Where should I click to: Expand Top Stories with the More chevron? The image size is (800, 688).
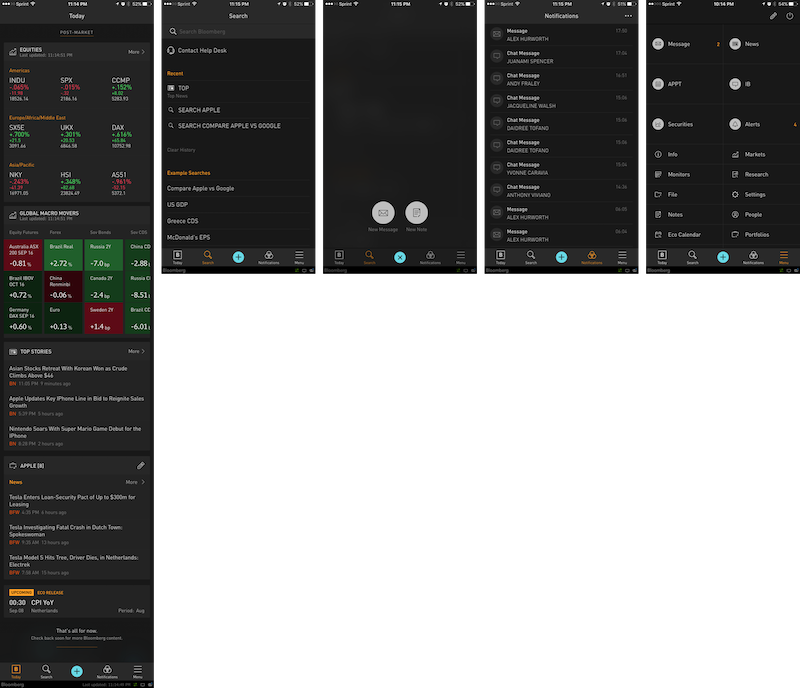tap(137, 352)
